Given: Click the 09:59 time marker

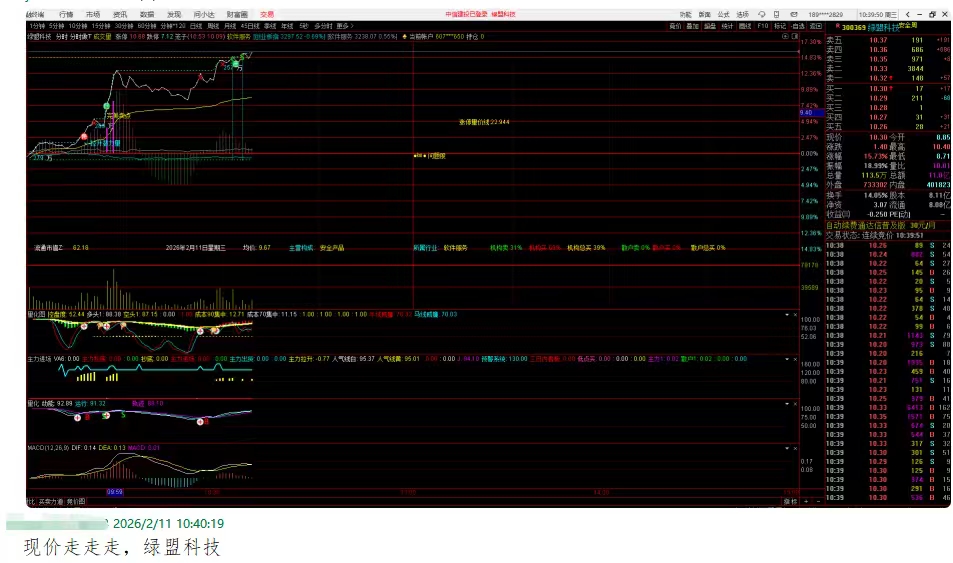Looking at the screenshot, I should coord(115,492).
